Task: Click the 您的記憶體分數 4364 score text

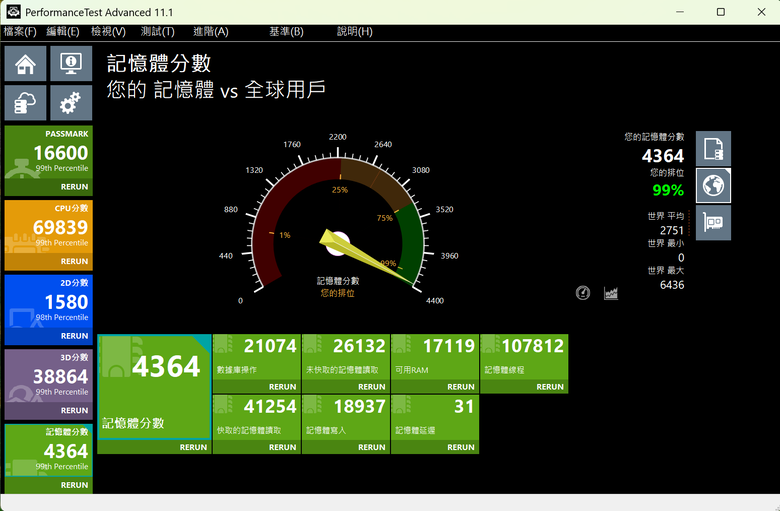Action: point(663,156)
